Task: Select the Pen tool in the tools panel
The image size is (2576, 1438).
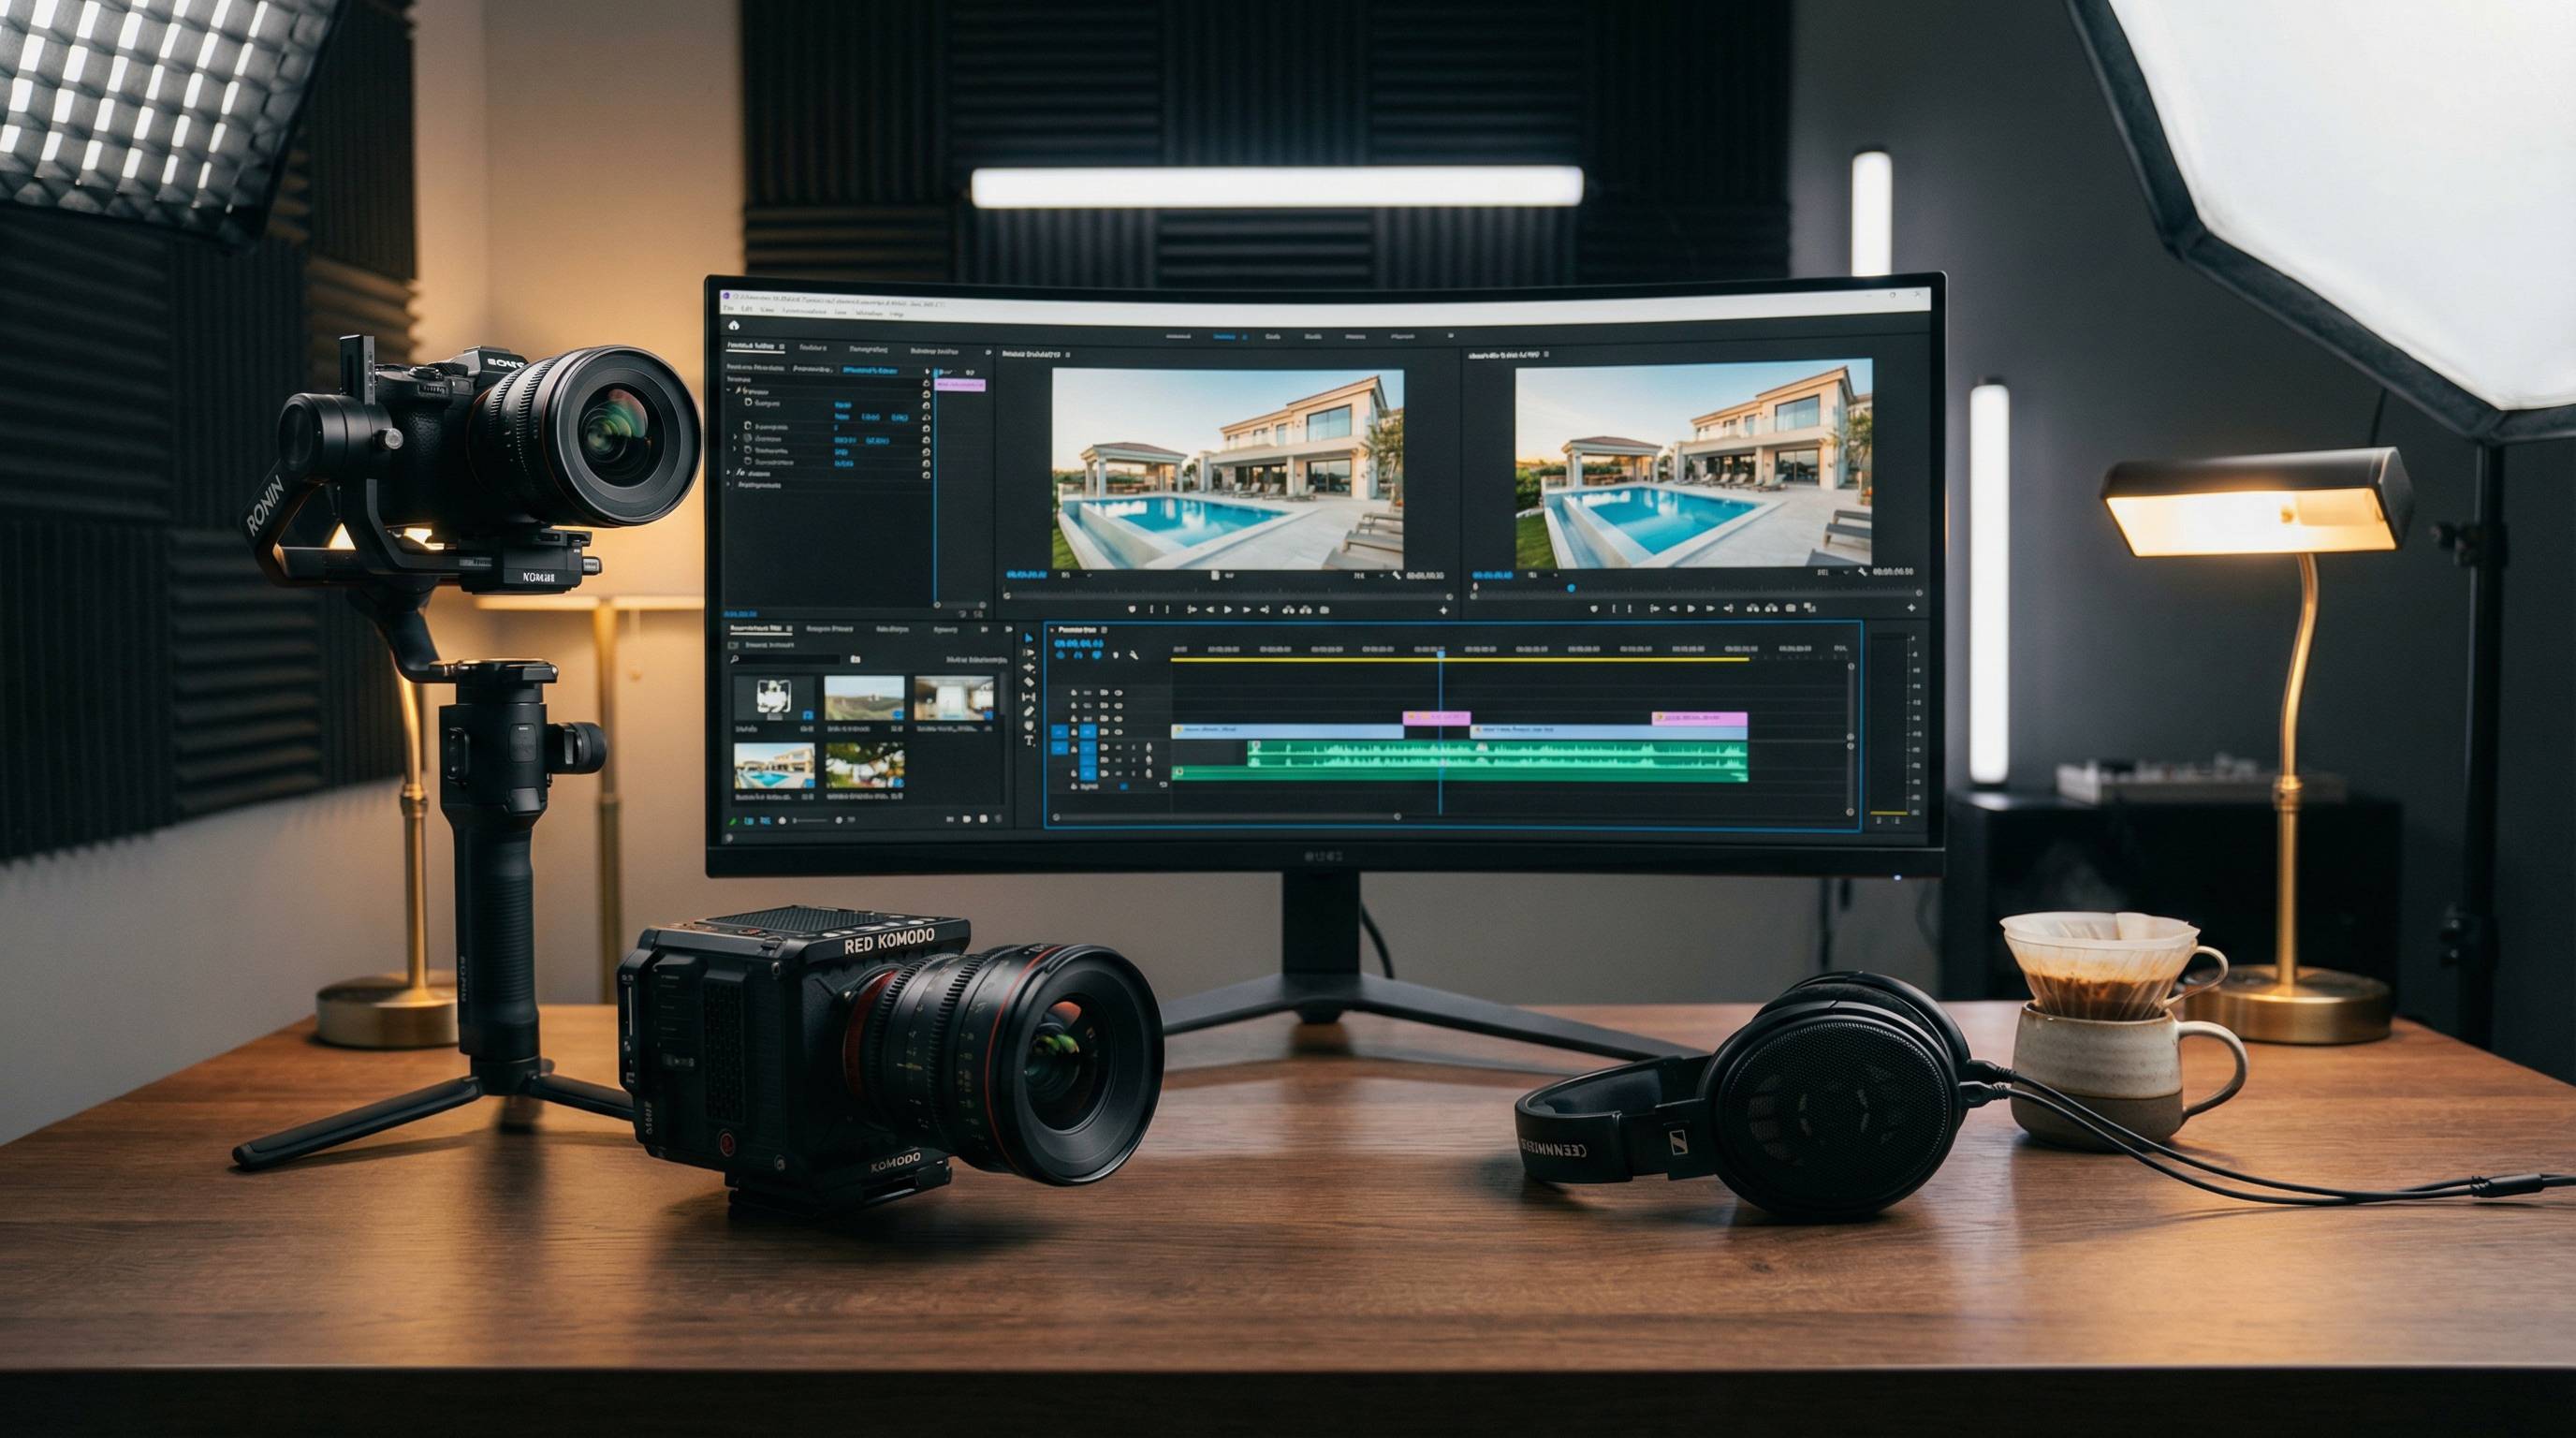Action: (1029, 711)
